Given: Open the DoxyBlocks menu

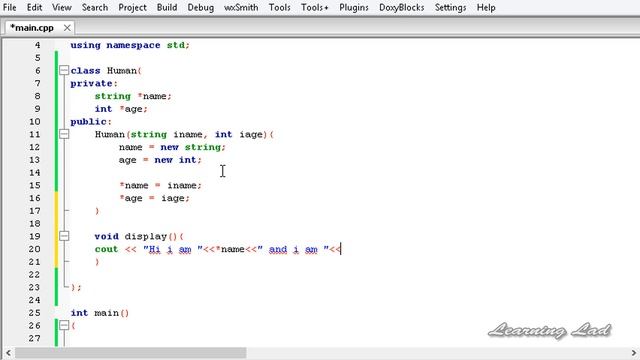Looking at the screenshot, I should click(402, 7).
